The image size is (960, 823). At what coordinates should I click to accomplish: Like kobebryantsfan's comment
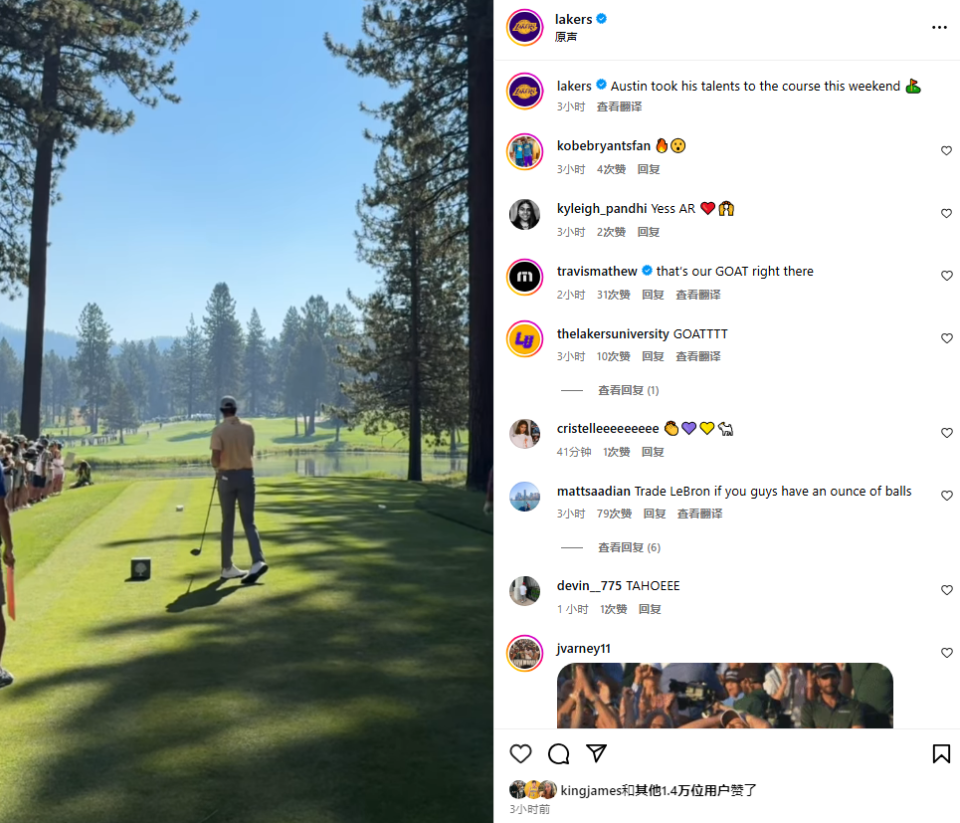click(x=946, y=151)
